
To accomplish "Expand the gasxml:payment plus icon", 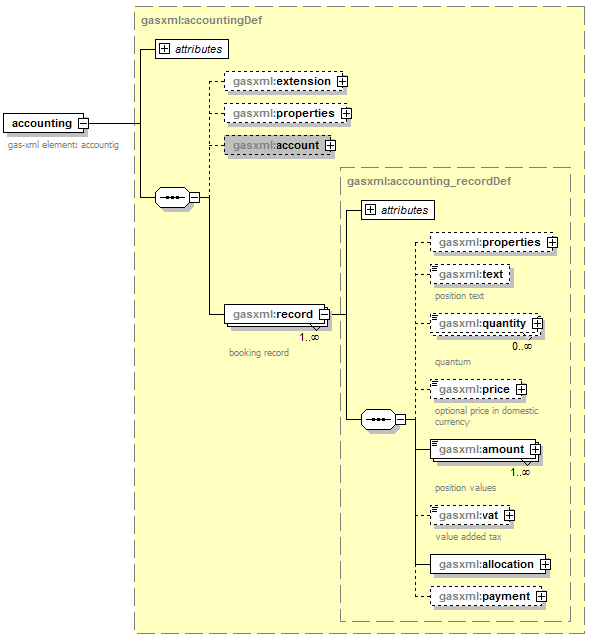I will pyautogui.click(x=541, y=596).
